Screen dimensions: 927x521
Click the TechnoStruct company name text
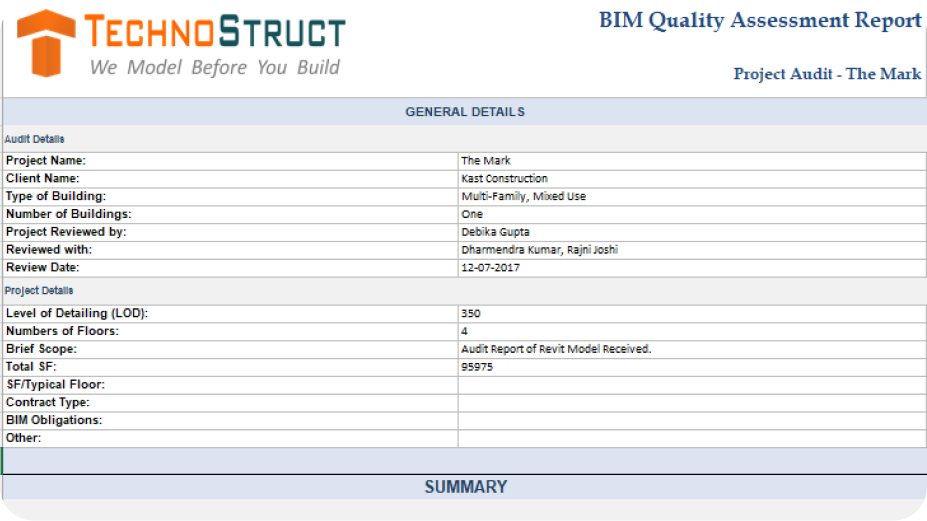[215, 31]
